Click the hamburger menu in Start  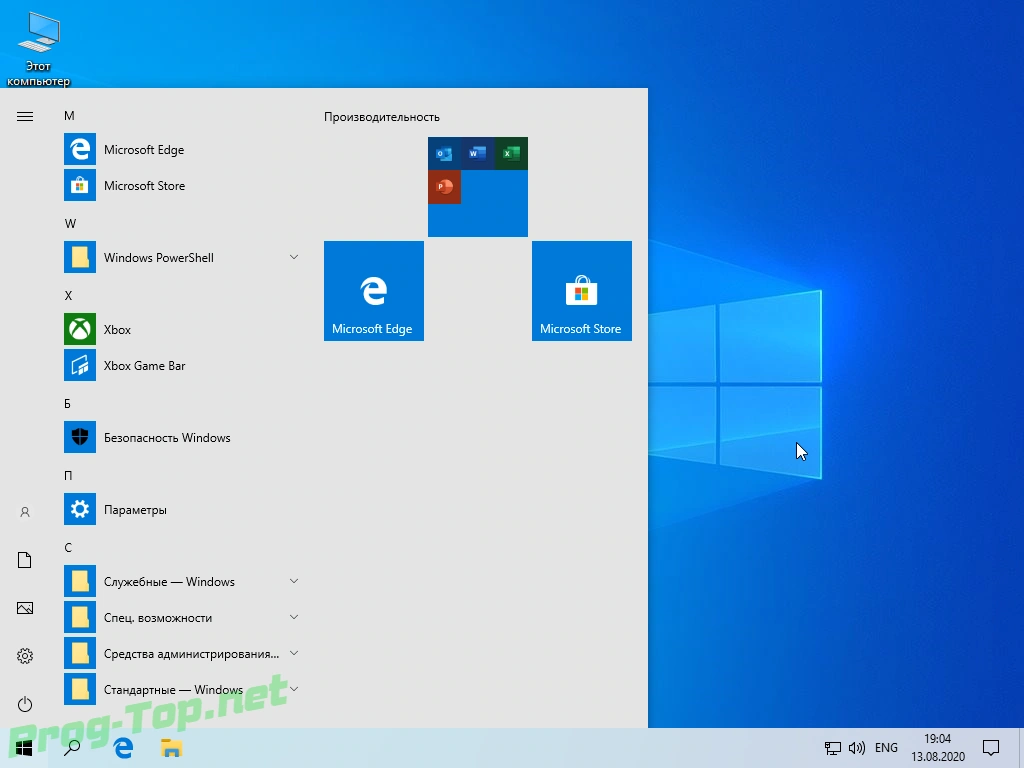25,116
